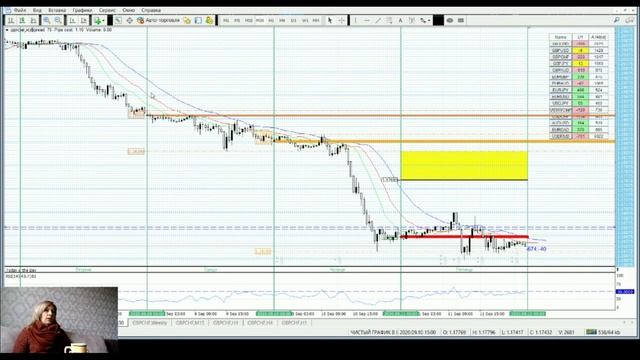Click the yellow icon after Авто-торговля
Viewport: 640px width, 360px height.
[x=187, y=20]
